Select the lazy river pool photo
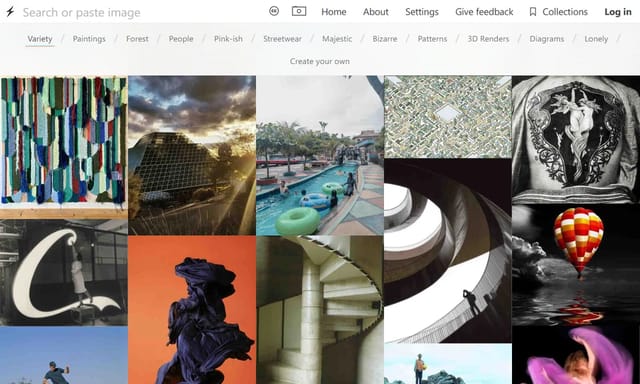Image resolution: width=640 pixels, height=384 pixels. 320,155
